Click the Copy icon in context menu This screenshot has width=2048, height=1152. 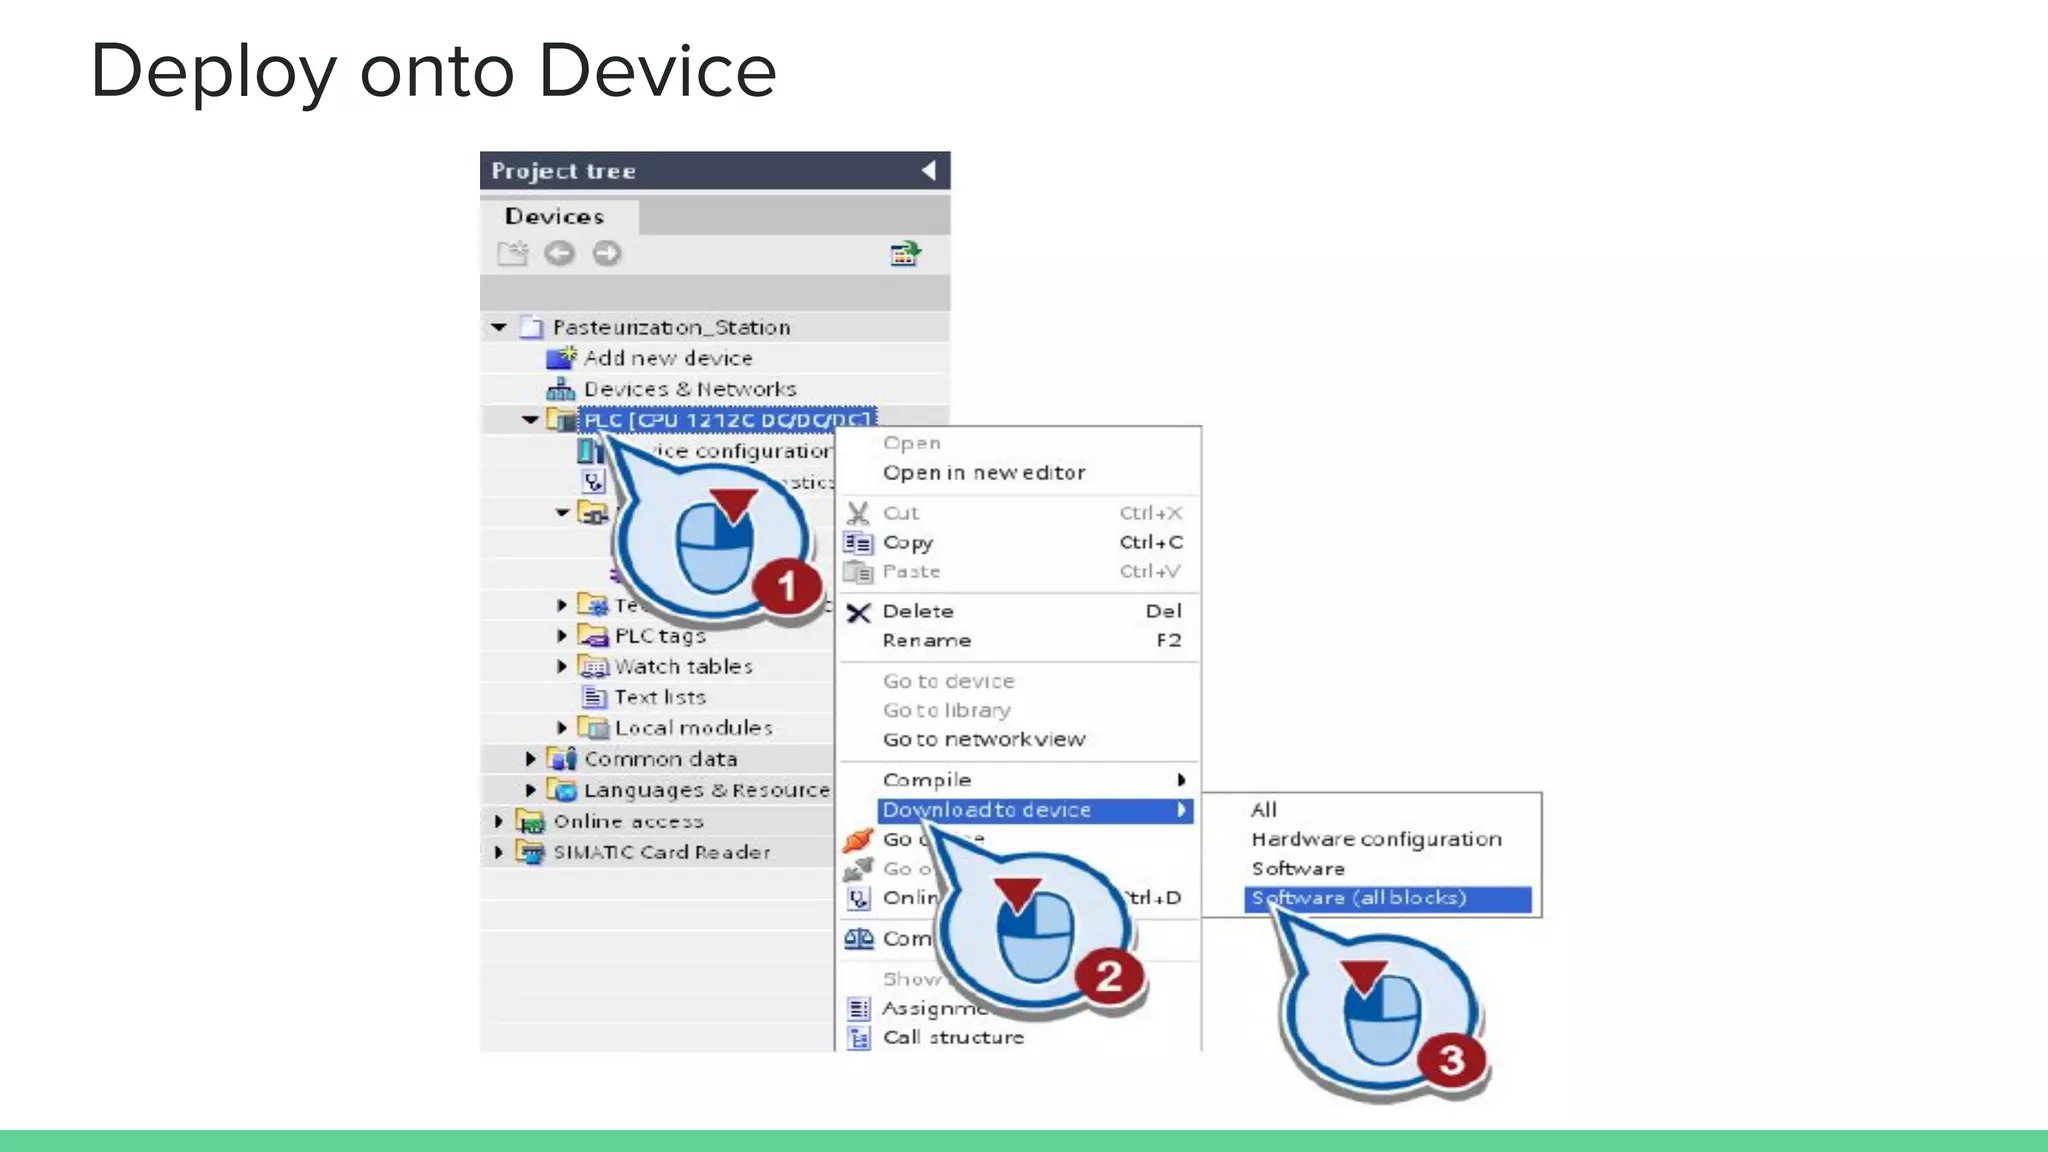pos(858,542)
